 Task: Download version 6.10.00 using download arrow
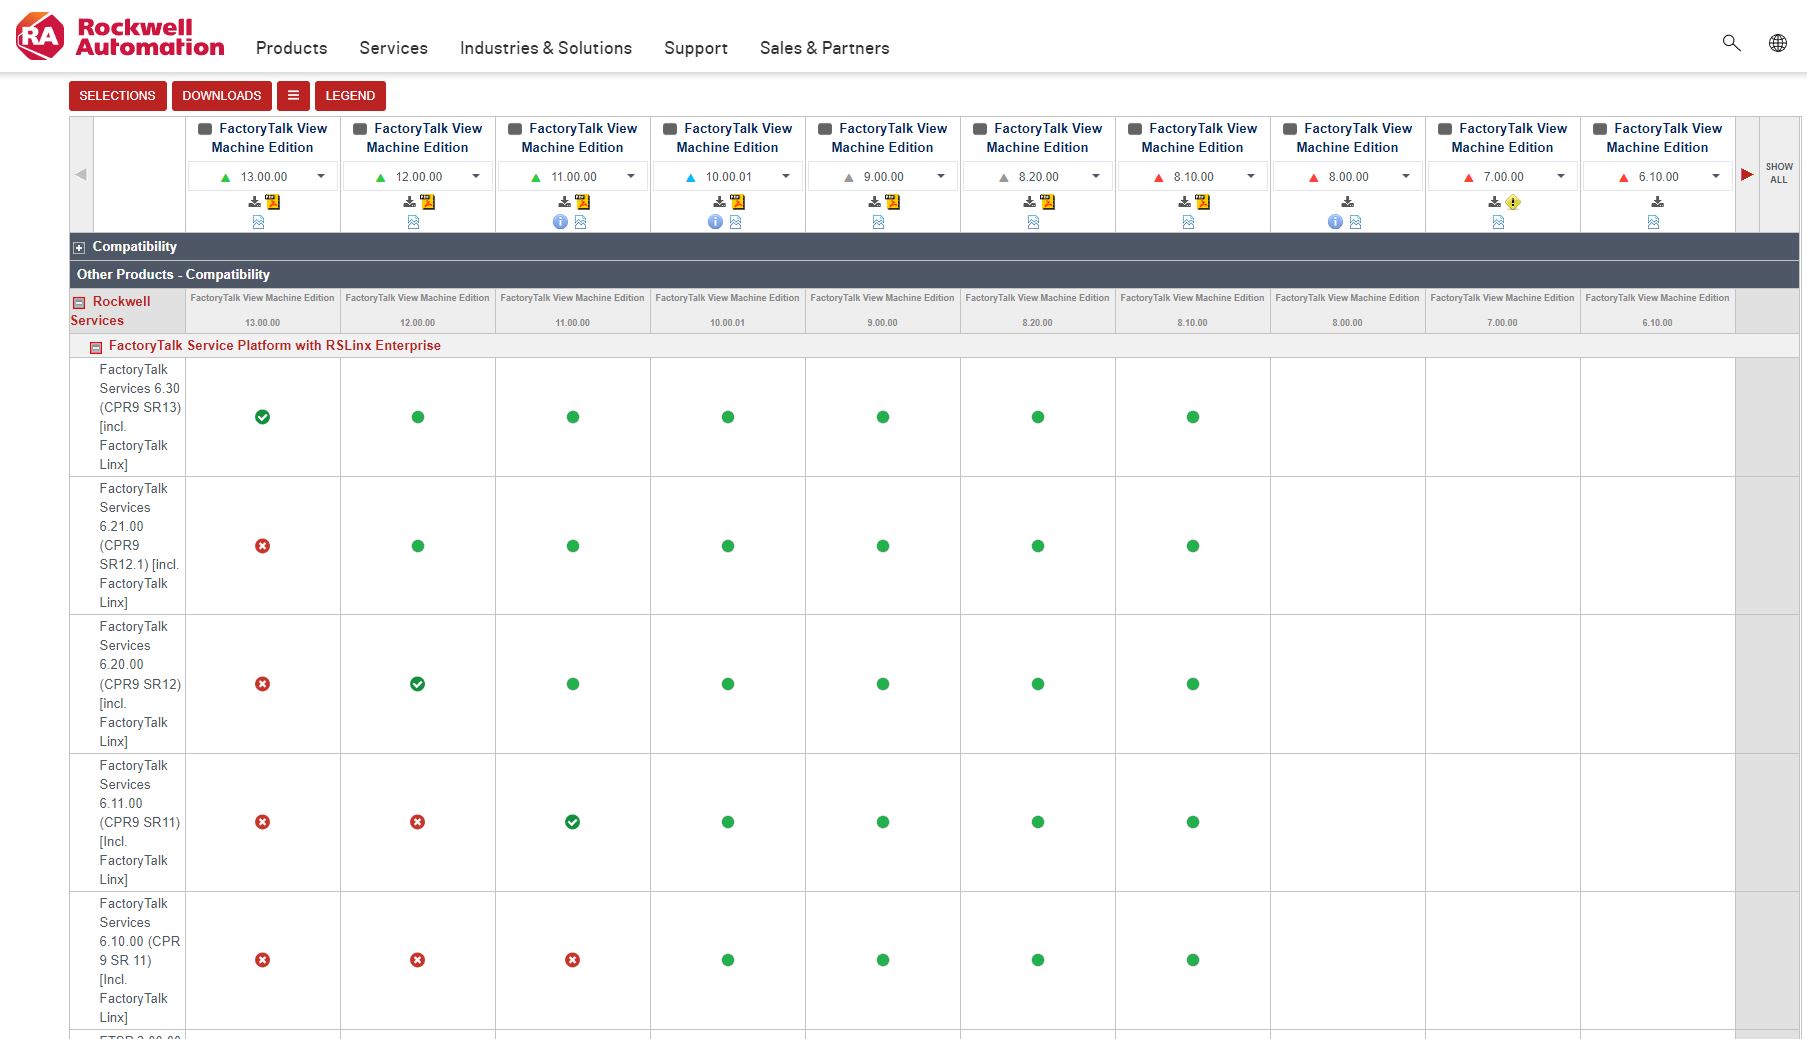click(1658, 202)
